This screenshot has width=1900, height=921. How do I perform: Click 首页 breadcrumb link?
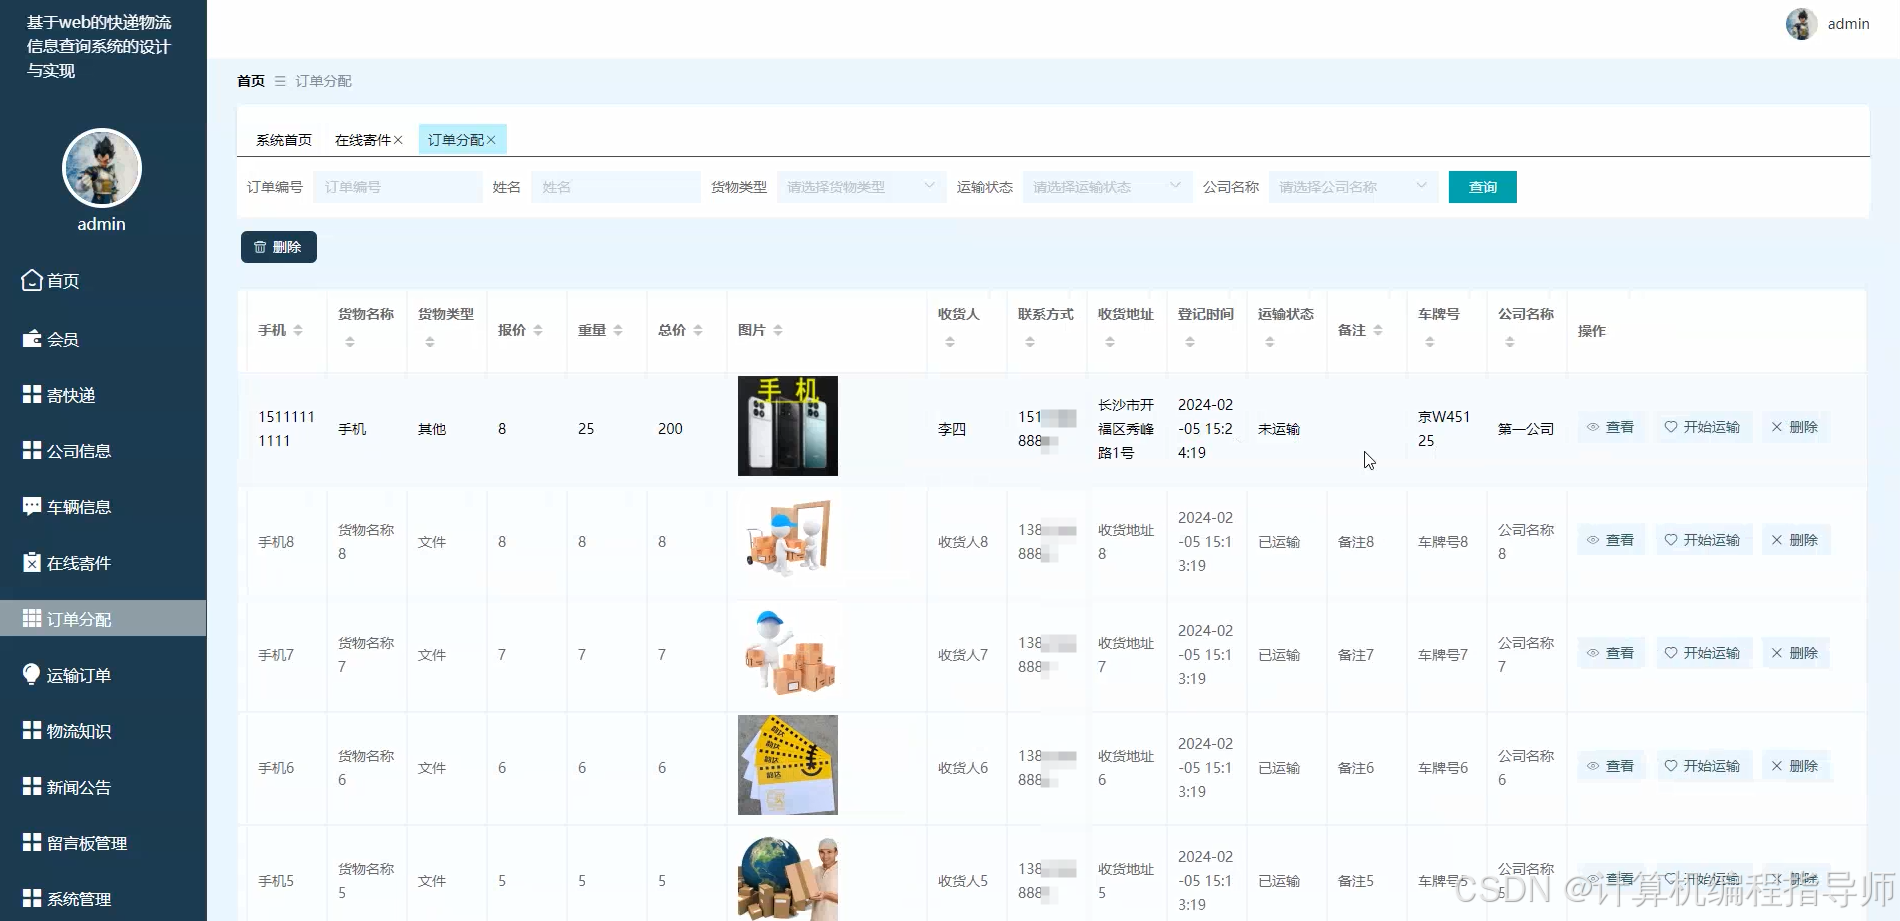[x=251, y=81]
